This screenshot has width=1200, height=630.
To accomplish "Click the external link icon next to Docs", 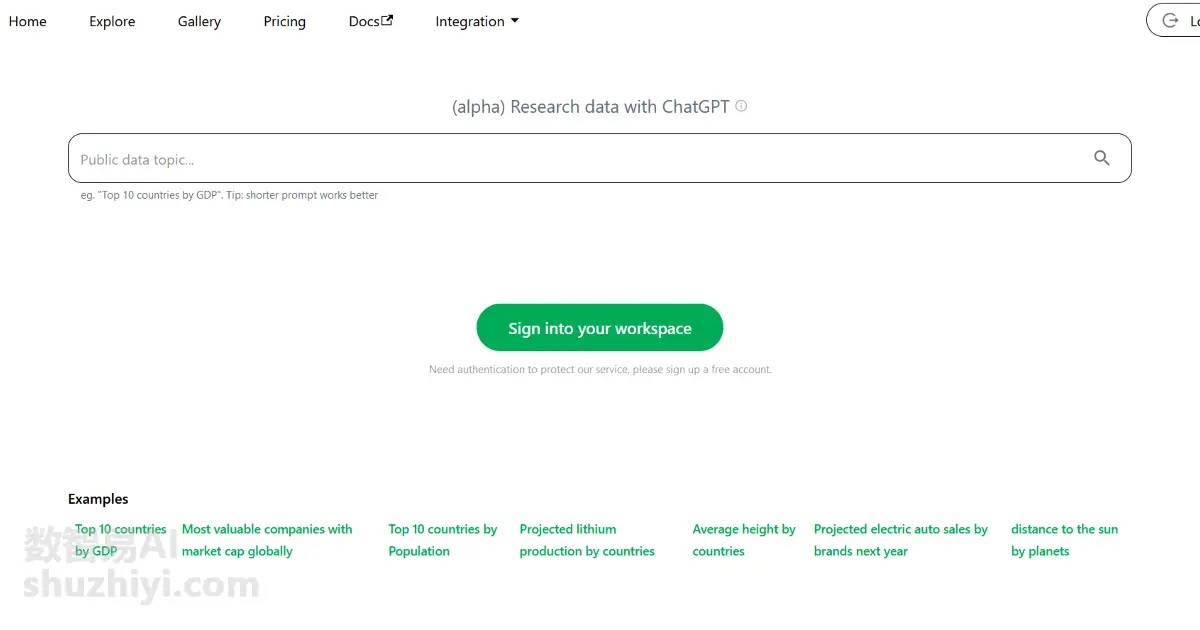I will click(387, 20).
